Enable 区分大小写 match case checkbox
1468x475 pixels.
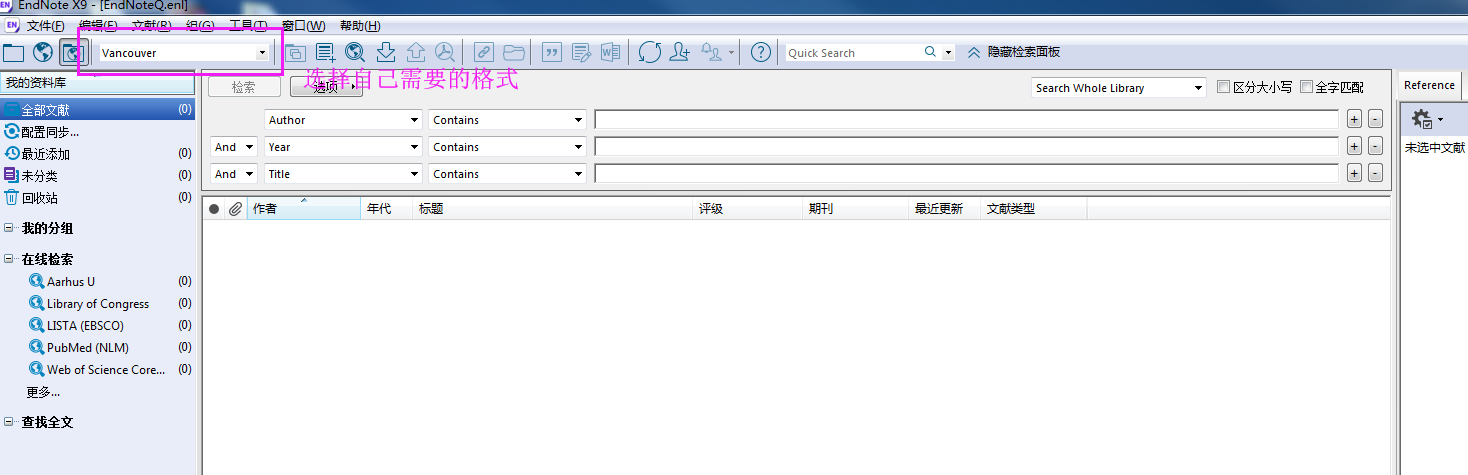pos(1223,88)
